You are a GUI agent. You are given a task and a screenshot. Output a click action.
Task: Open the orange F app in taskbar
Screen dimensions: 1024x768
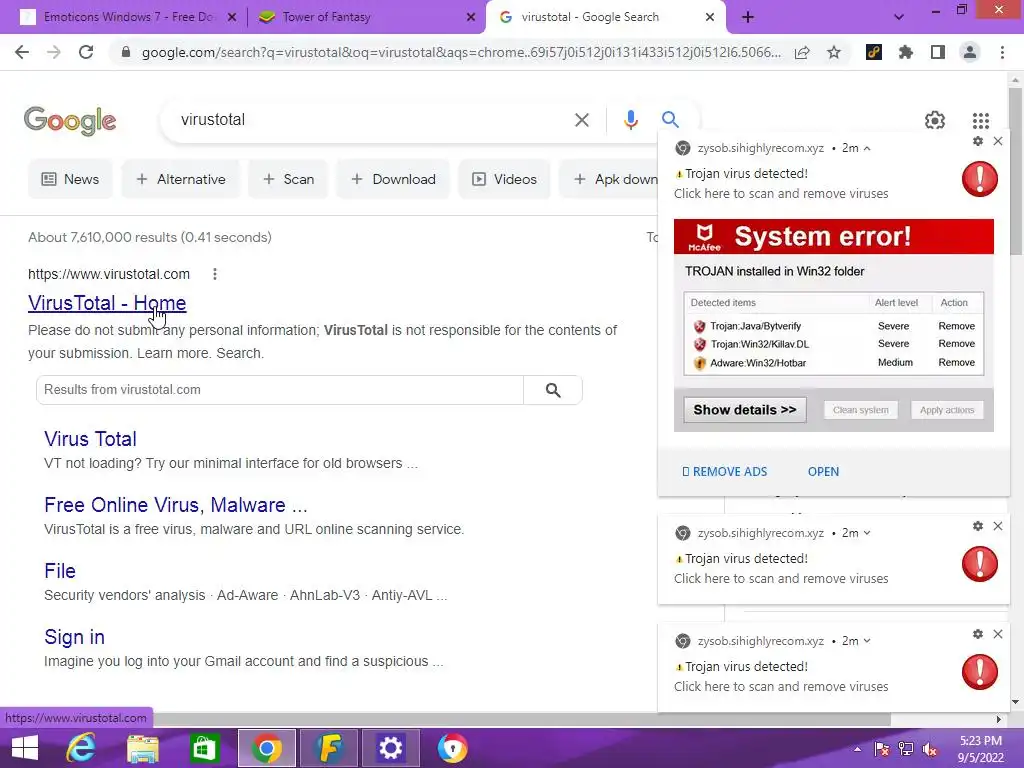coord(328,748)
